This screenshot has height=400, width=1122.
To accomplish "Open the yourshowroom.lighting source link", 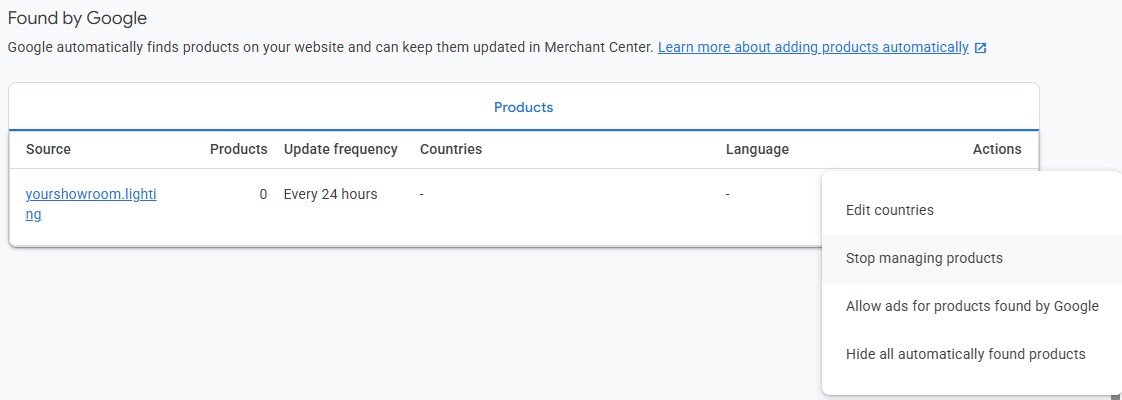I will tap(91, 204).
